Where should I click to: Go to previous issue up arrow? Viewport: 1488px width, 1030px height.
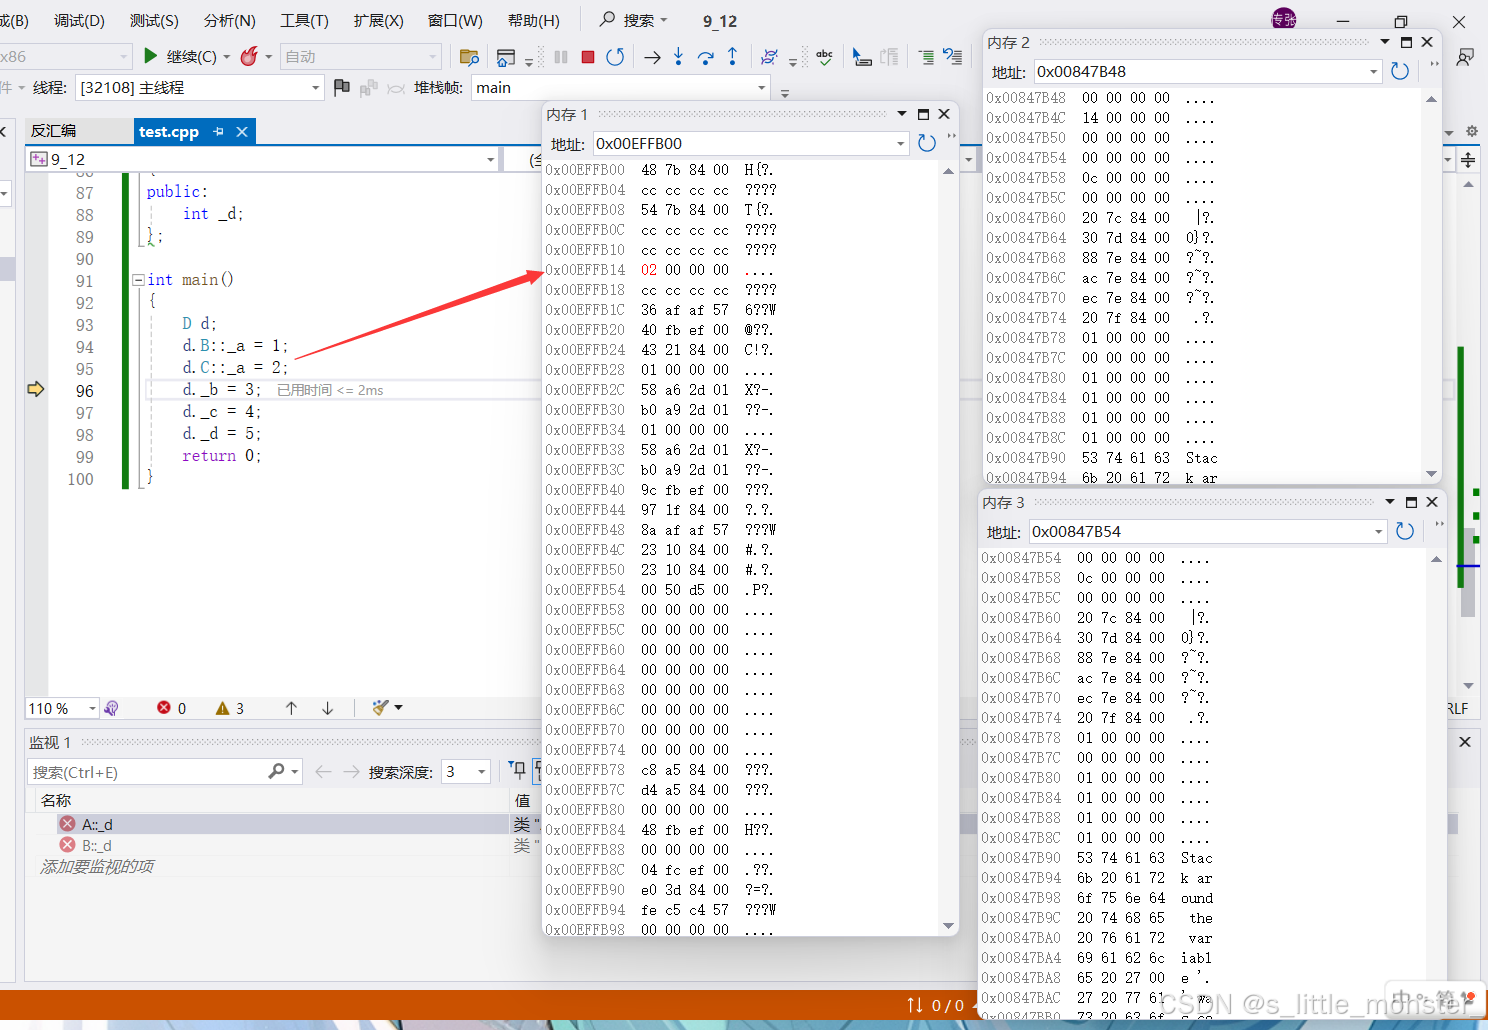[x=291, y=708]
